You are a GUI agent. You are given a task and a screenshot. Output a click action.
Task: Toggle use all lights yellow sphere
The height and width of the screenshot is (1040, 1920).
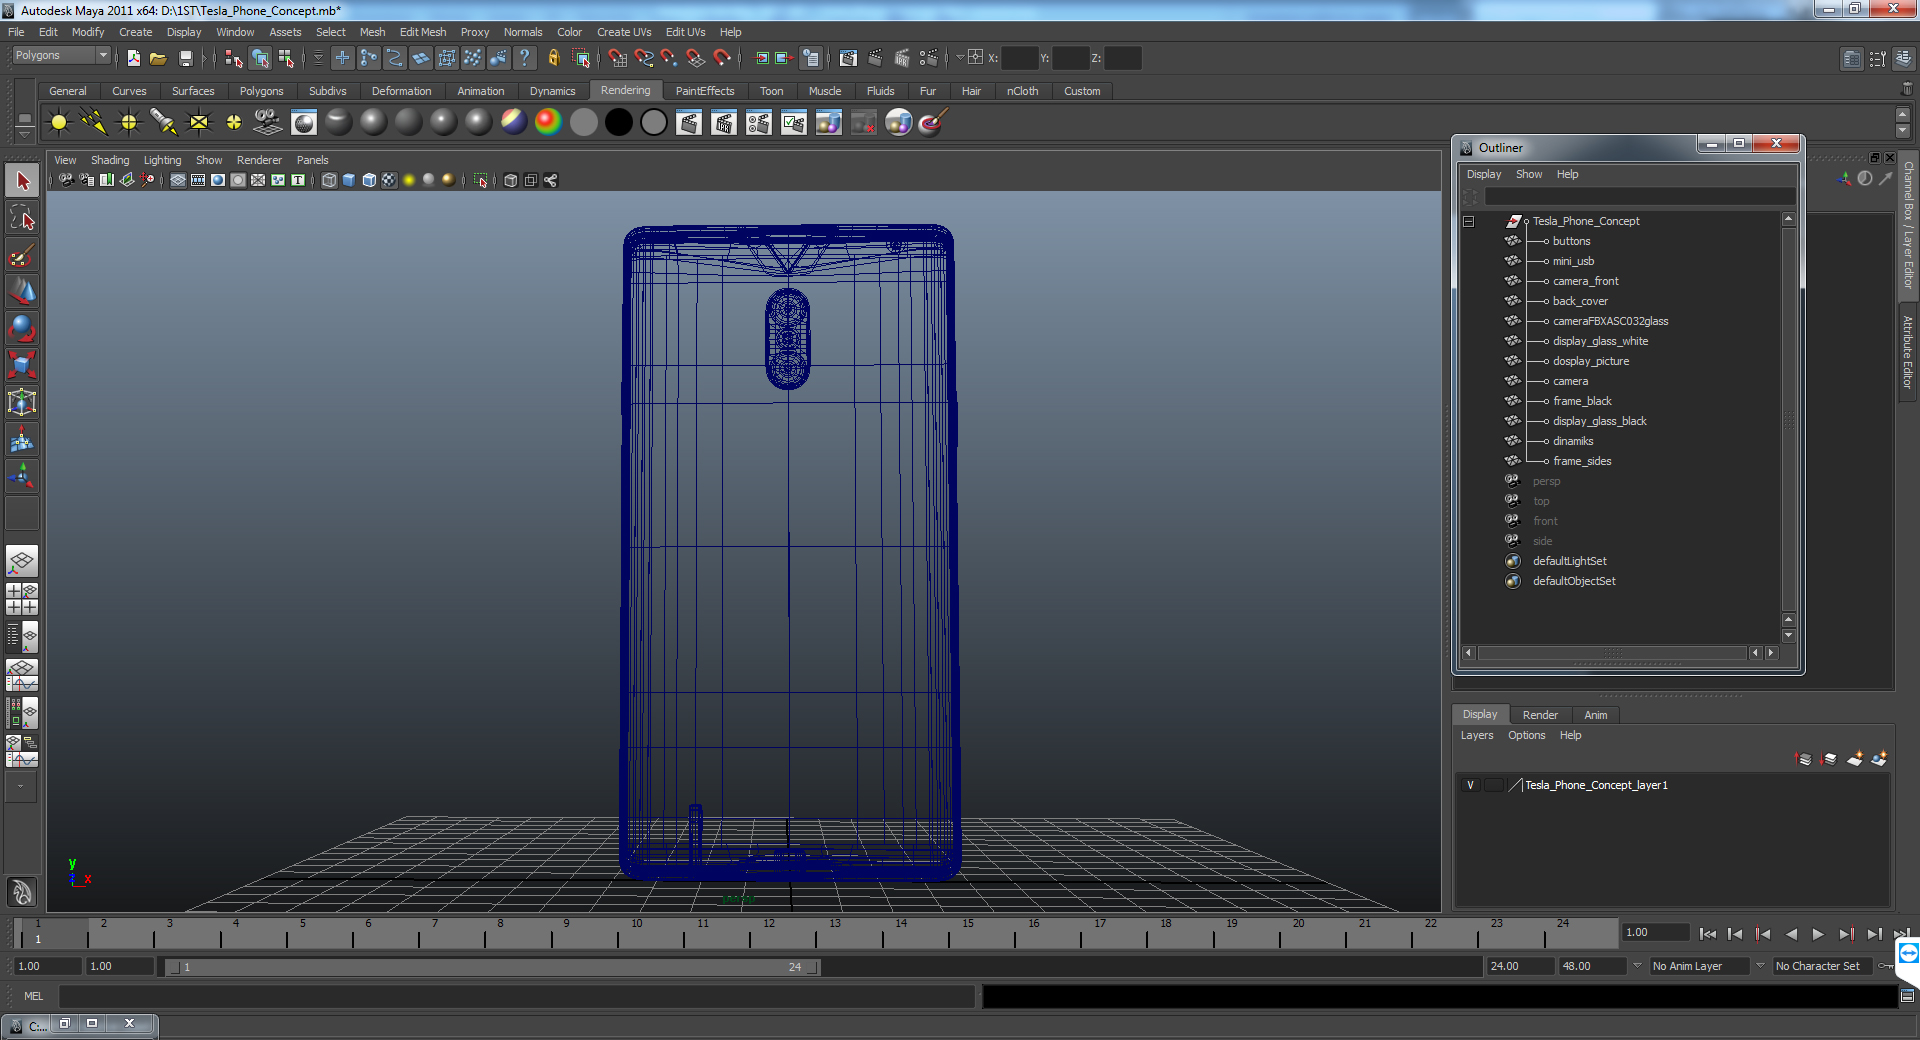(409, 180)
